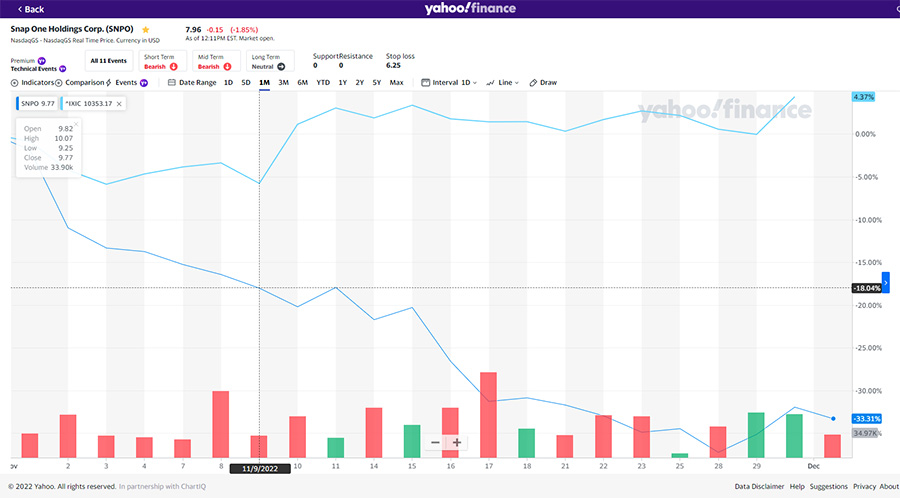The height and width of the screenshot is (498, 900).
Task: Remove the ^IXIC comparison series
Action: pos(119,104)
